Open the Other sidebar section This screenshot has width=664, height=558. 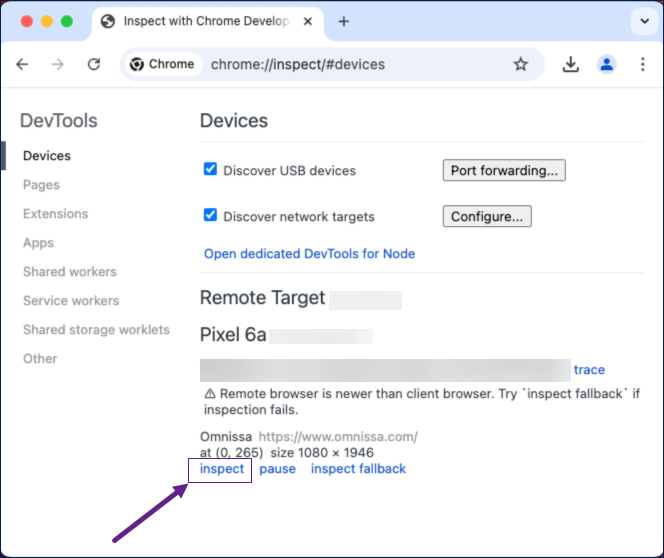tap(40, 359)
